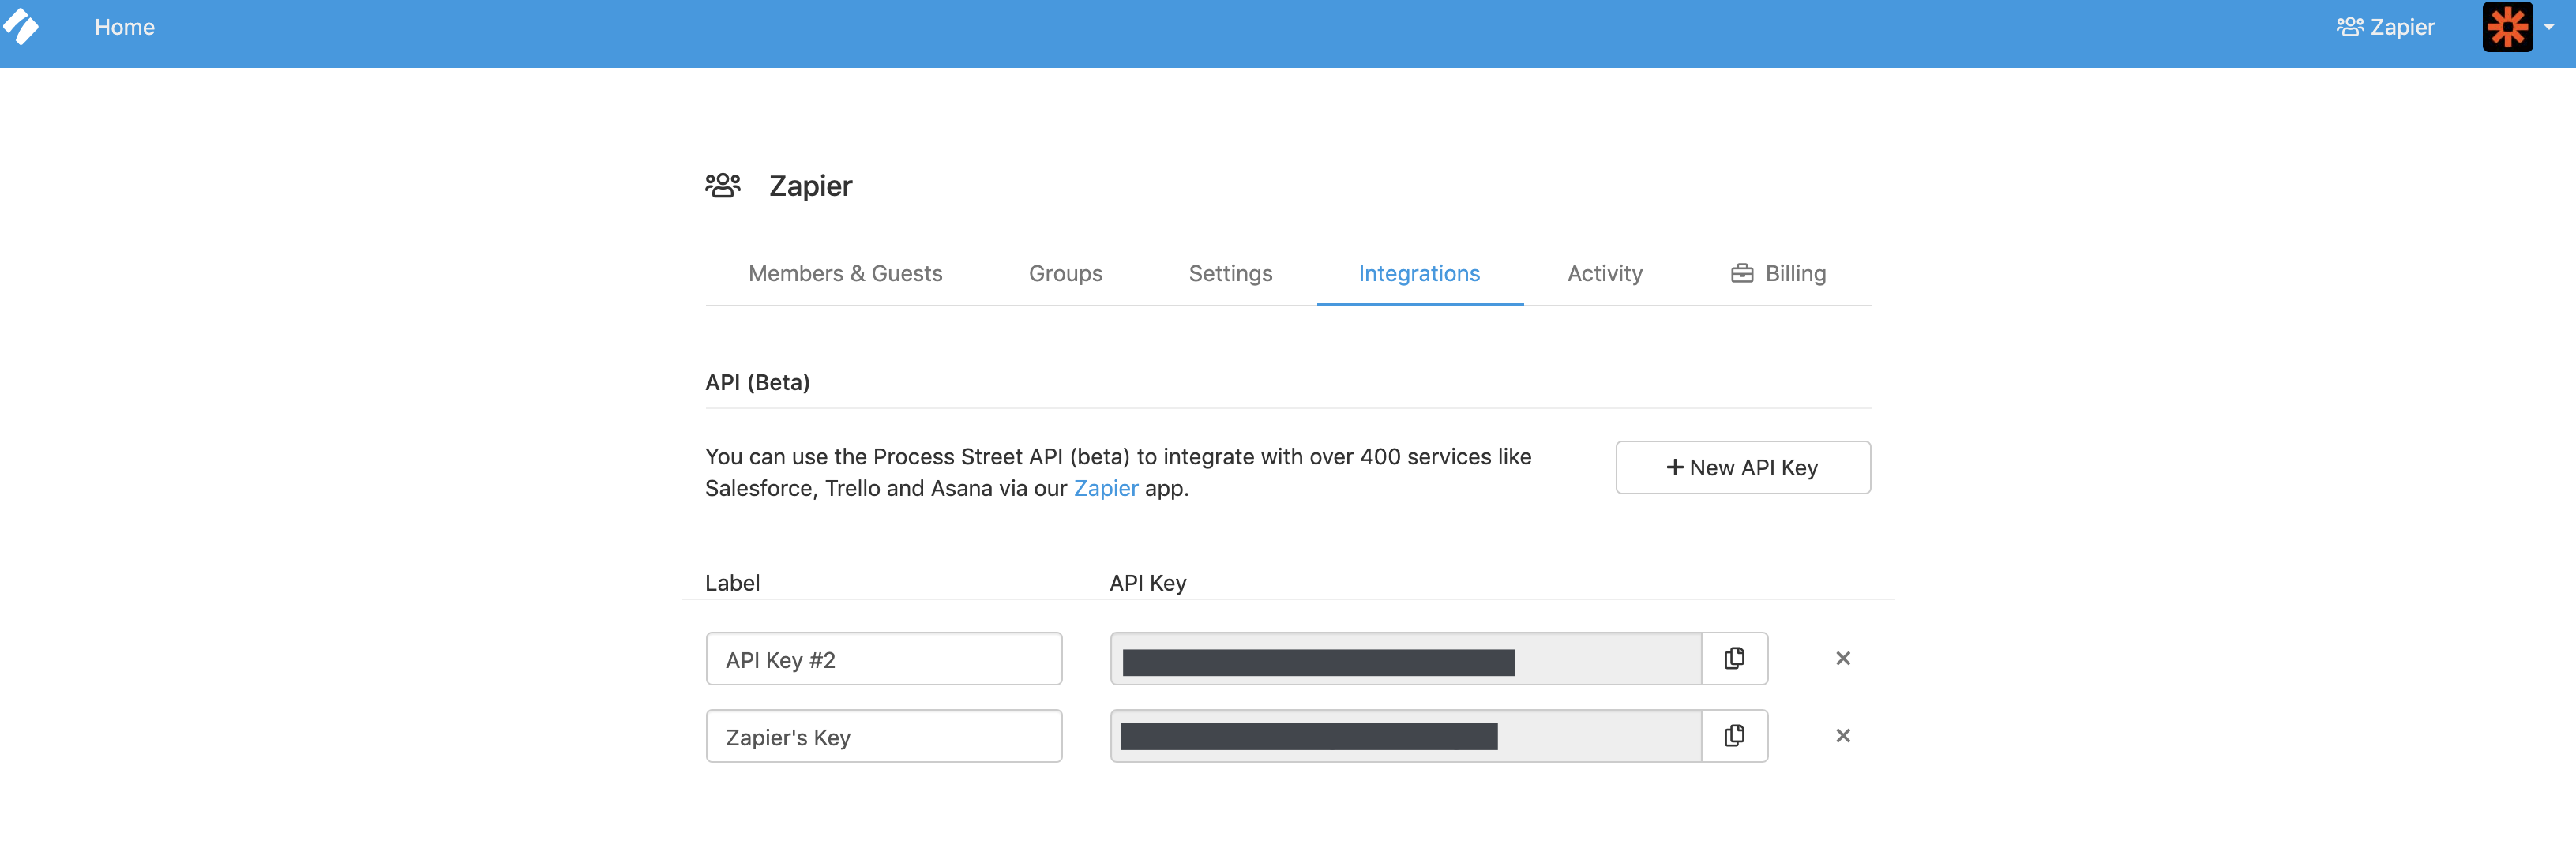
Task: Open the Zapier organization in the top bar
Action: [x=2385, y=27]
